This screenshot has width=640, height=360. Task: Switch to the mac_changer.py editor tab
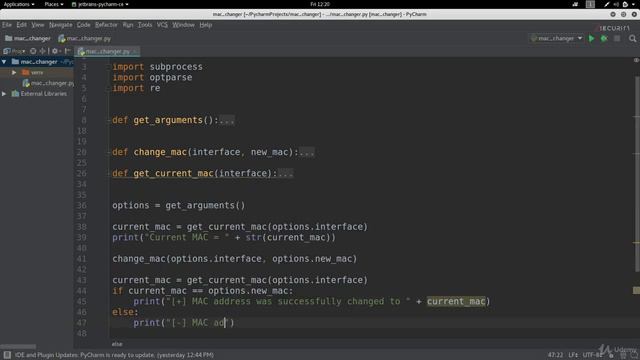107,51
